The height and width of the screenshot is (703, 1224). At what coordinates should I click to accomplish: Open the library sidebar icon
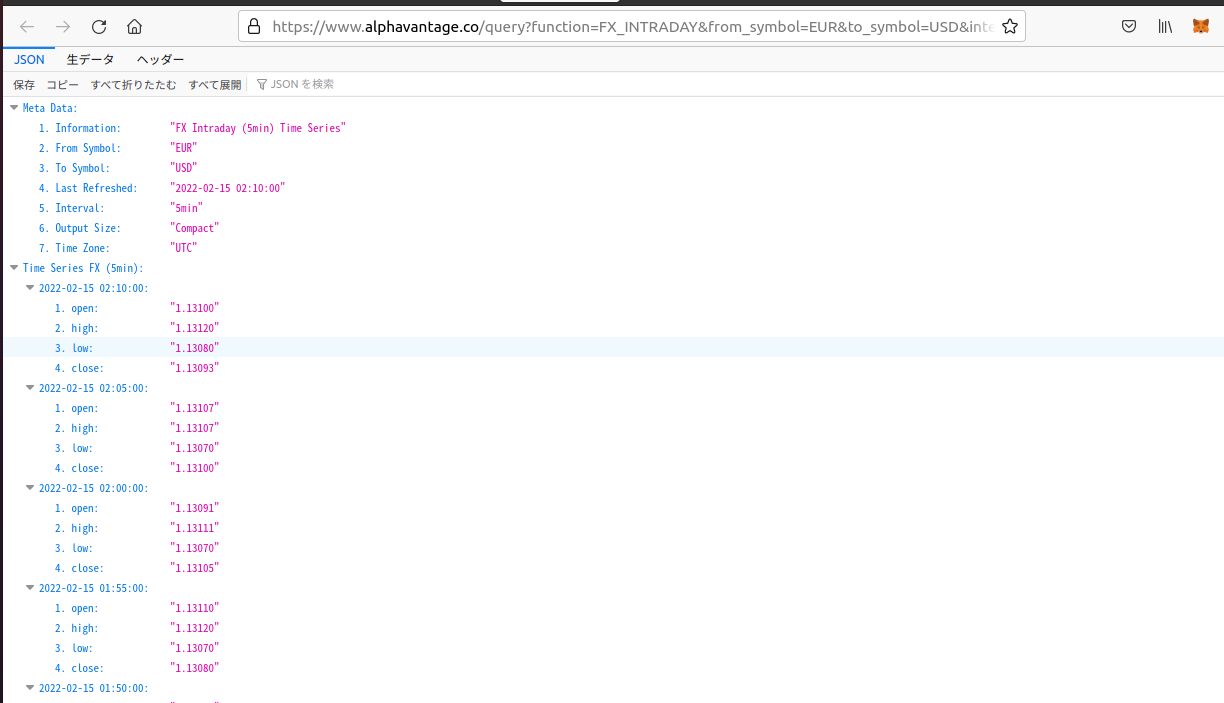(x=1164, y=26)
